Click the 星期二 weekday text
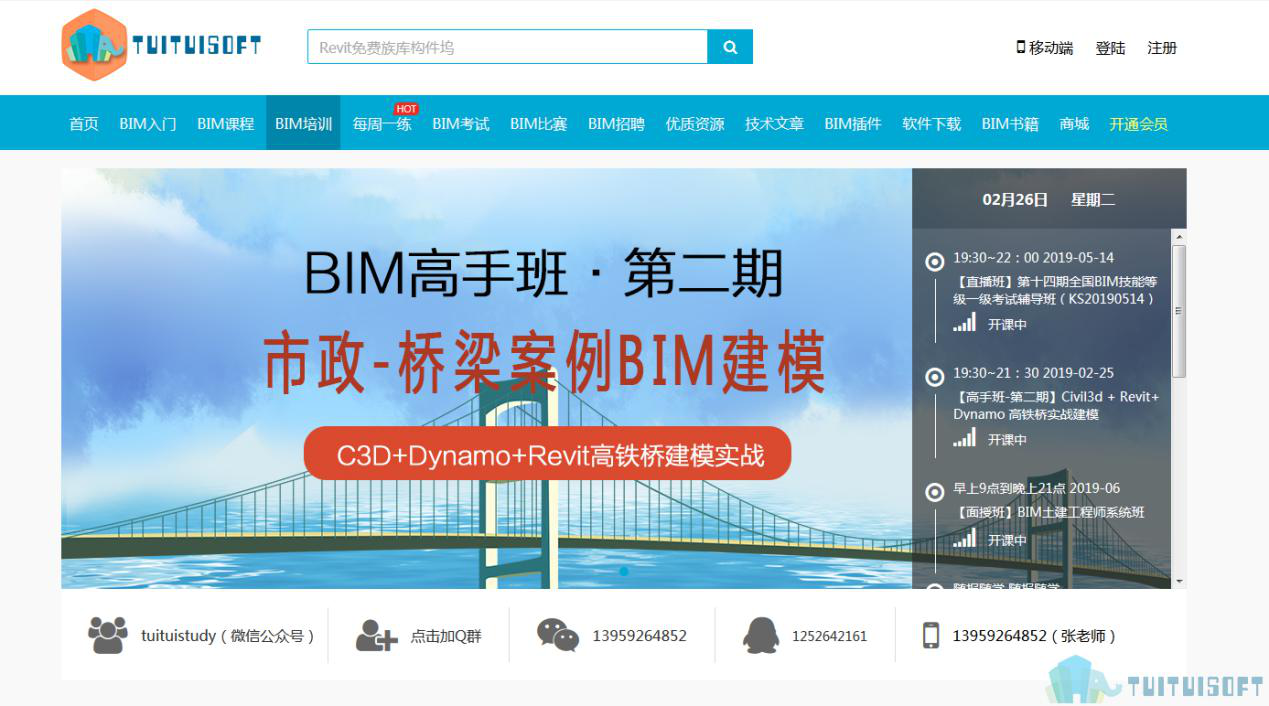This screenshot has width=1269, height=706. (x=1093, y=199)
